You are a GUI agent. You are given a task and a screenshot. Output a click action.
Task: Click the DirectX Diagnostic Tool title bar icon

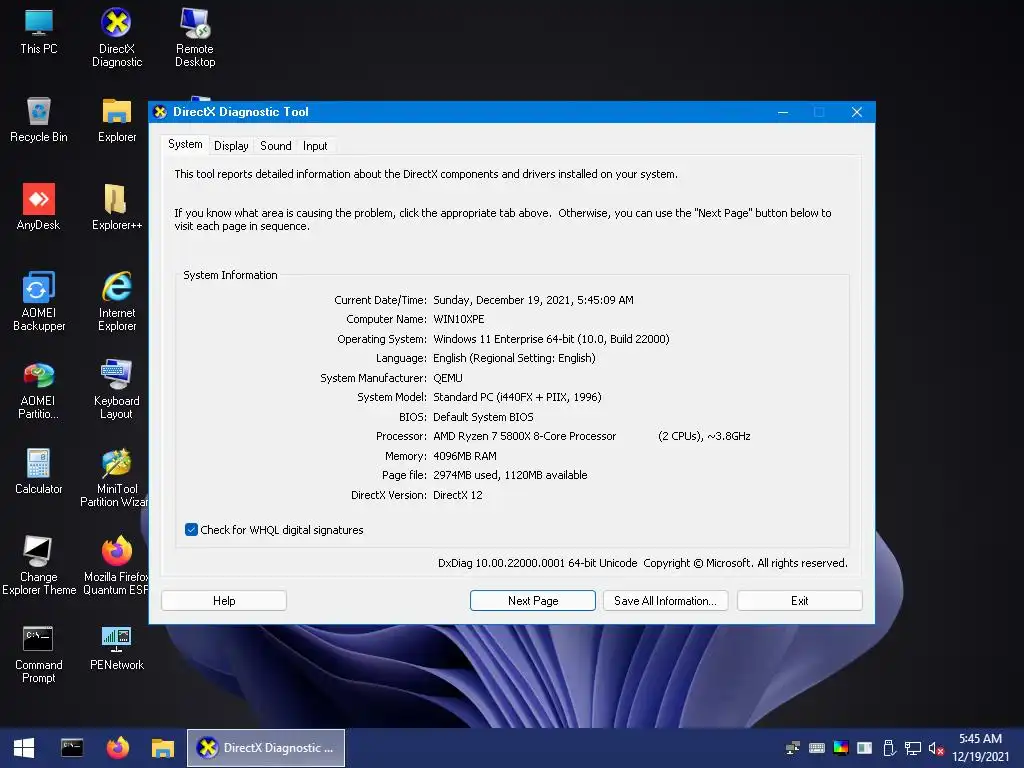tap(160, 112)
